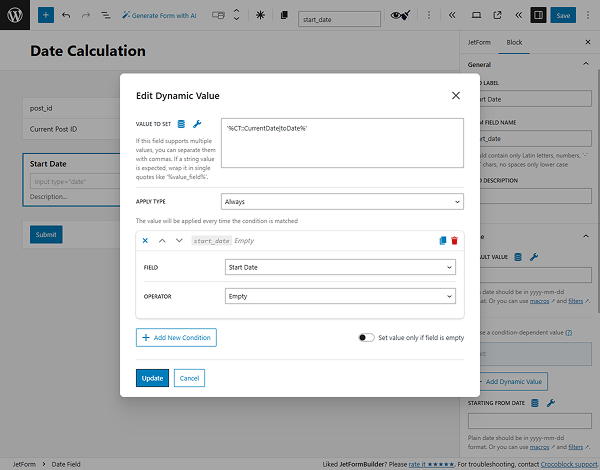Collapse the General panel chevron
The width and height of the screenshot is (600, 470).
point(585,64)
